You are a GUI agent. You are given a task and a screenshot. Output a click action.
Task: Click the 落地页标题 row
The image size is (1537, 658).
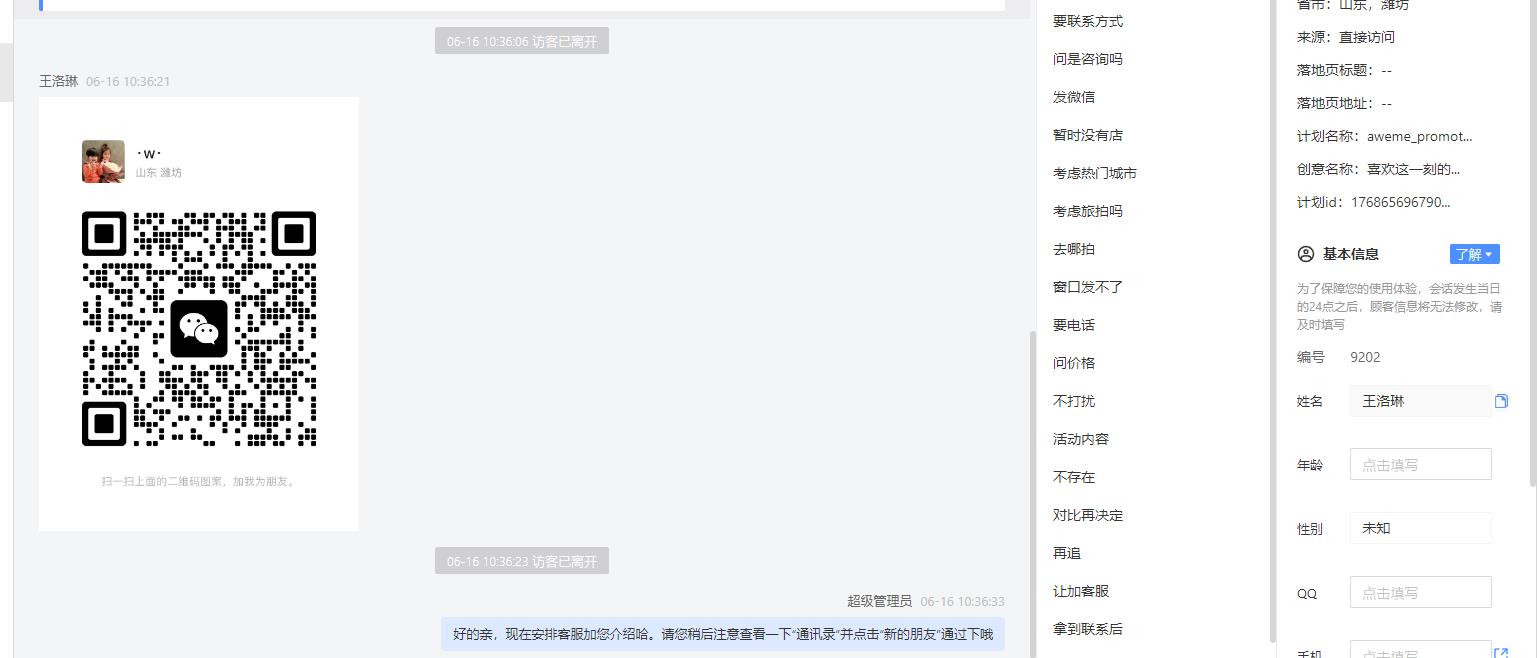1344,70
